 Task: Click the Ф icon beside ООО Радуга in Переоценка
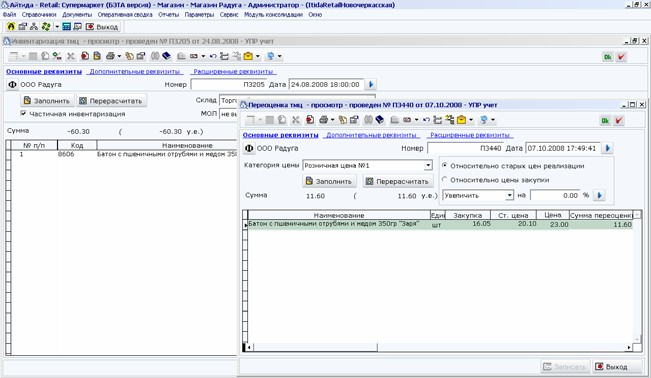[249, 148]
